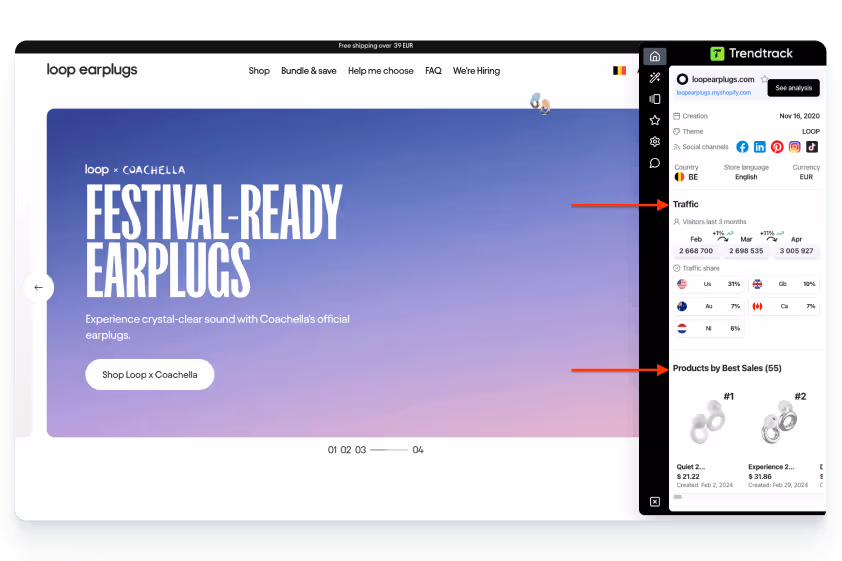842x561 pixels.
Task: Go to slide 03 in carousel pagination
Action: (x=360, y=450)
